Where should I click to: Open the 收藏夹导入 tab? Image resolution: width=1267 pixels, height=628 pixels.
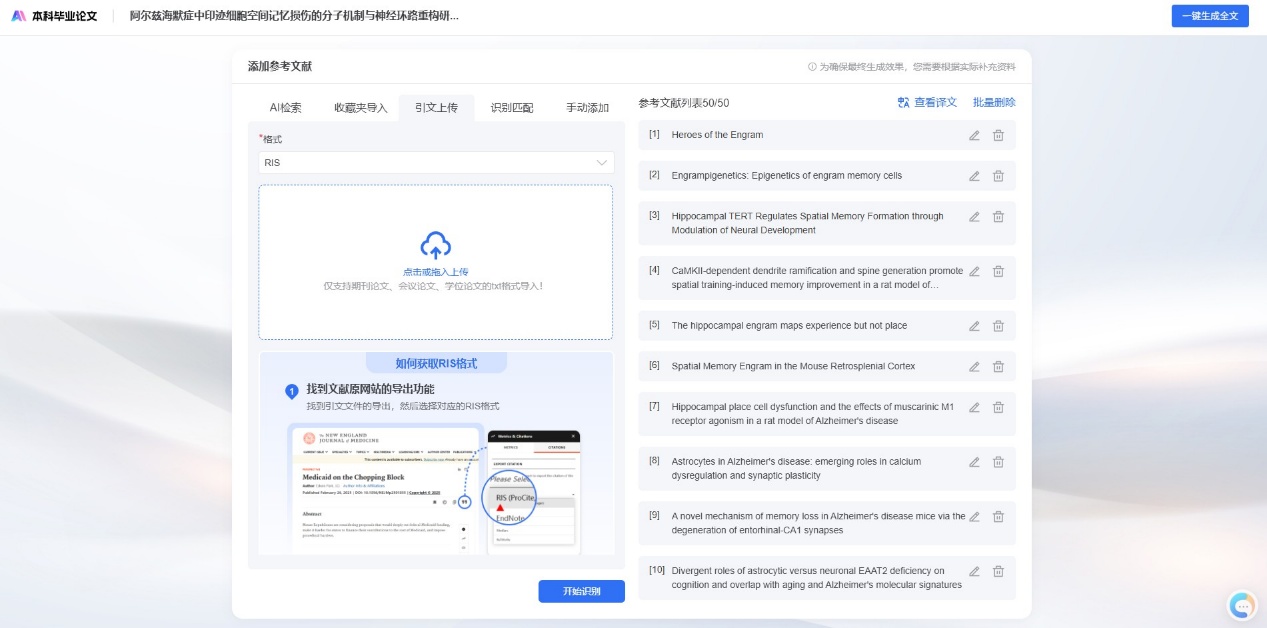point(360,108)
